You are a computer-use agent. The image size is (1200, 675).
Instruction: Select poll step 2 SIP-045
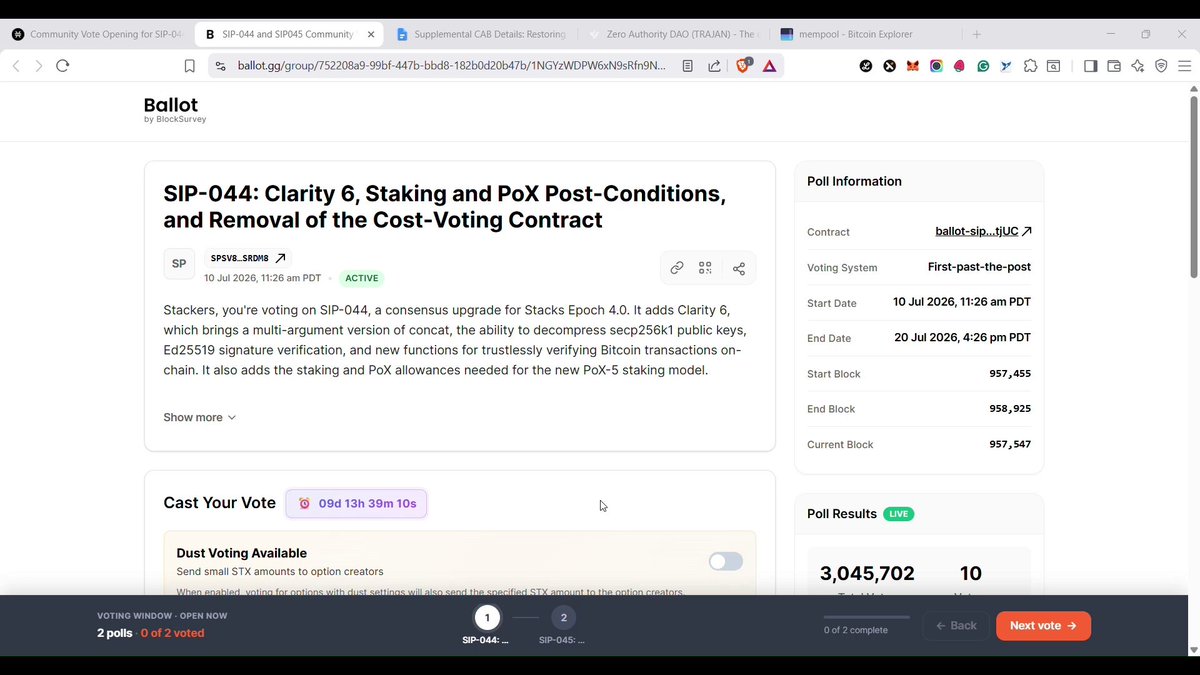[x=563, y=618]
